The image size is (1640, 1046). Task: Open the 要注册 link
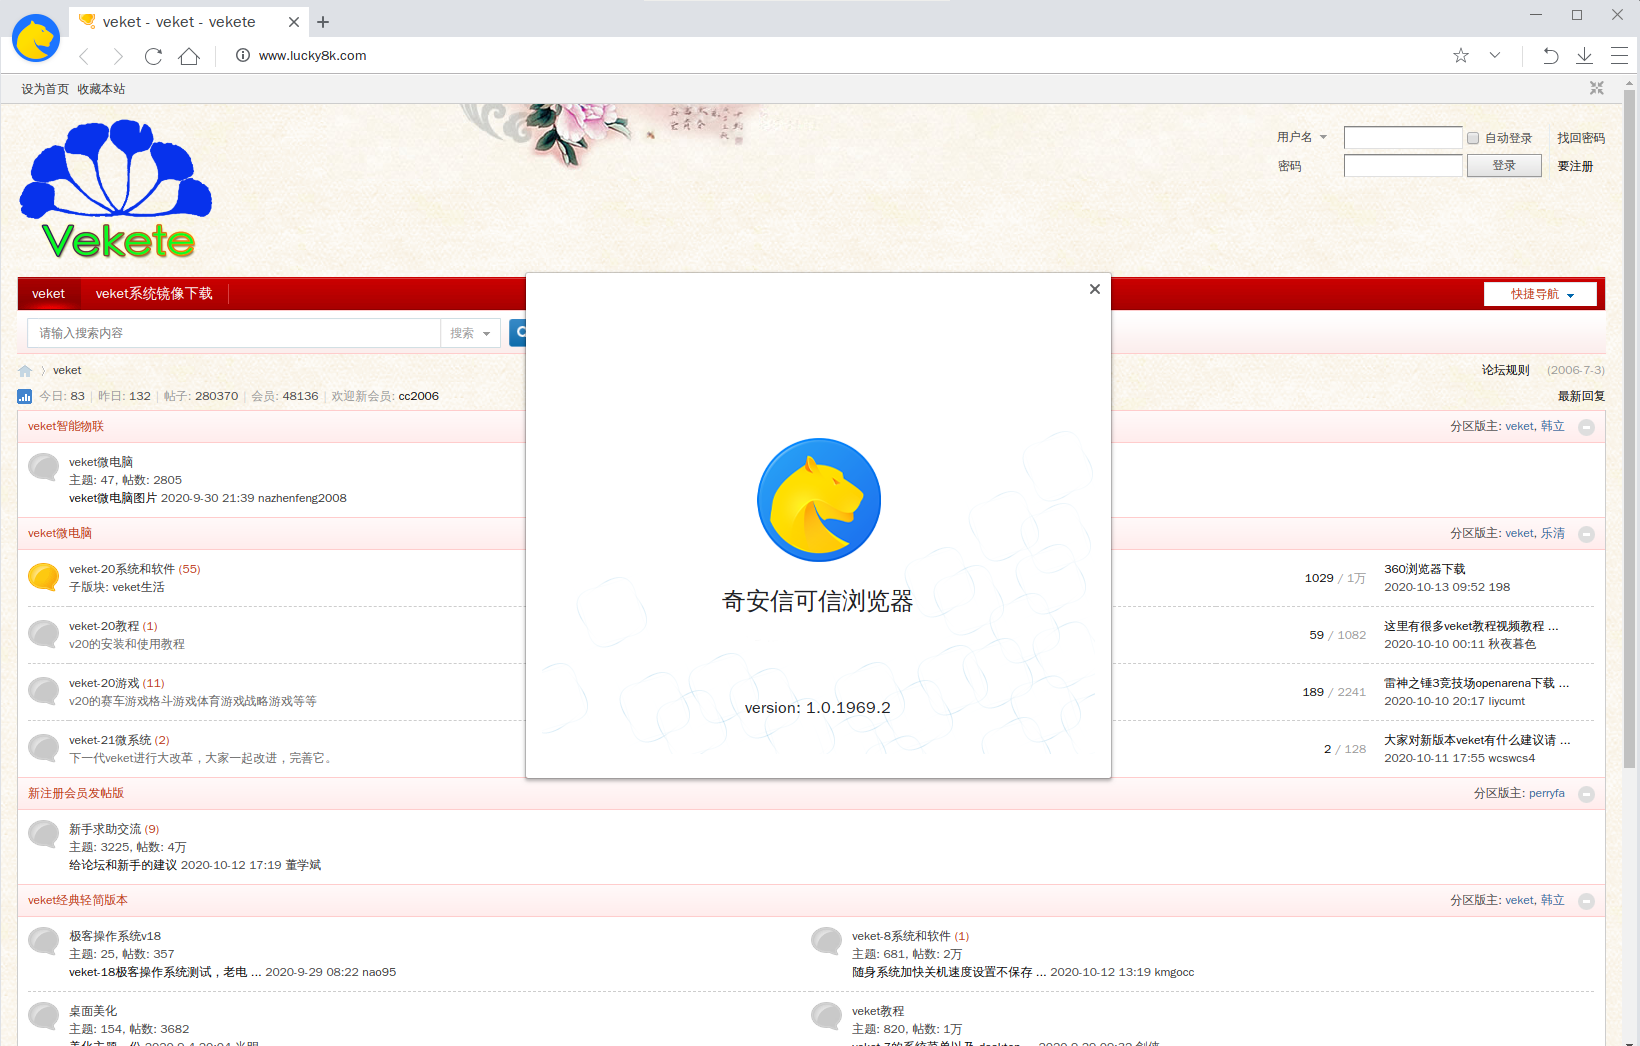point(1575,166)
